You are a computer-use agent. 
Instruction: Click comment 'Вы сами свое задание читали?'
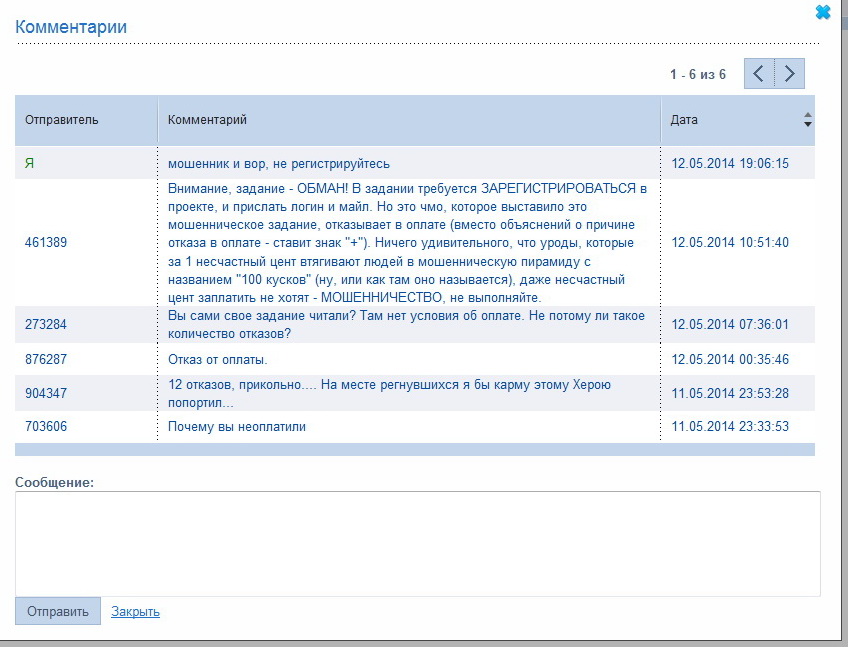tap(406, 325)
